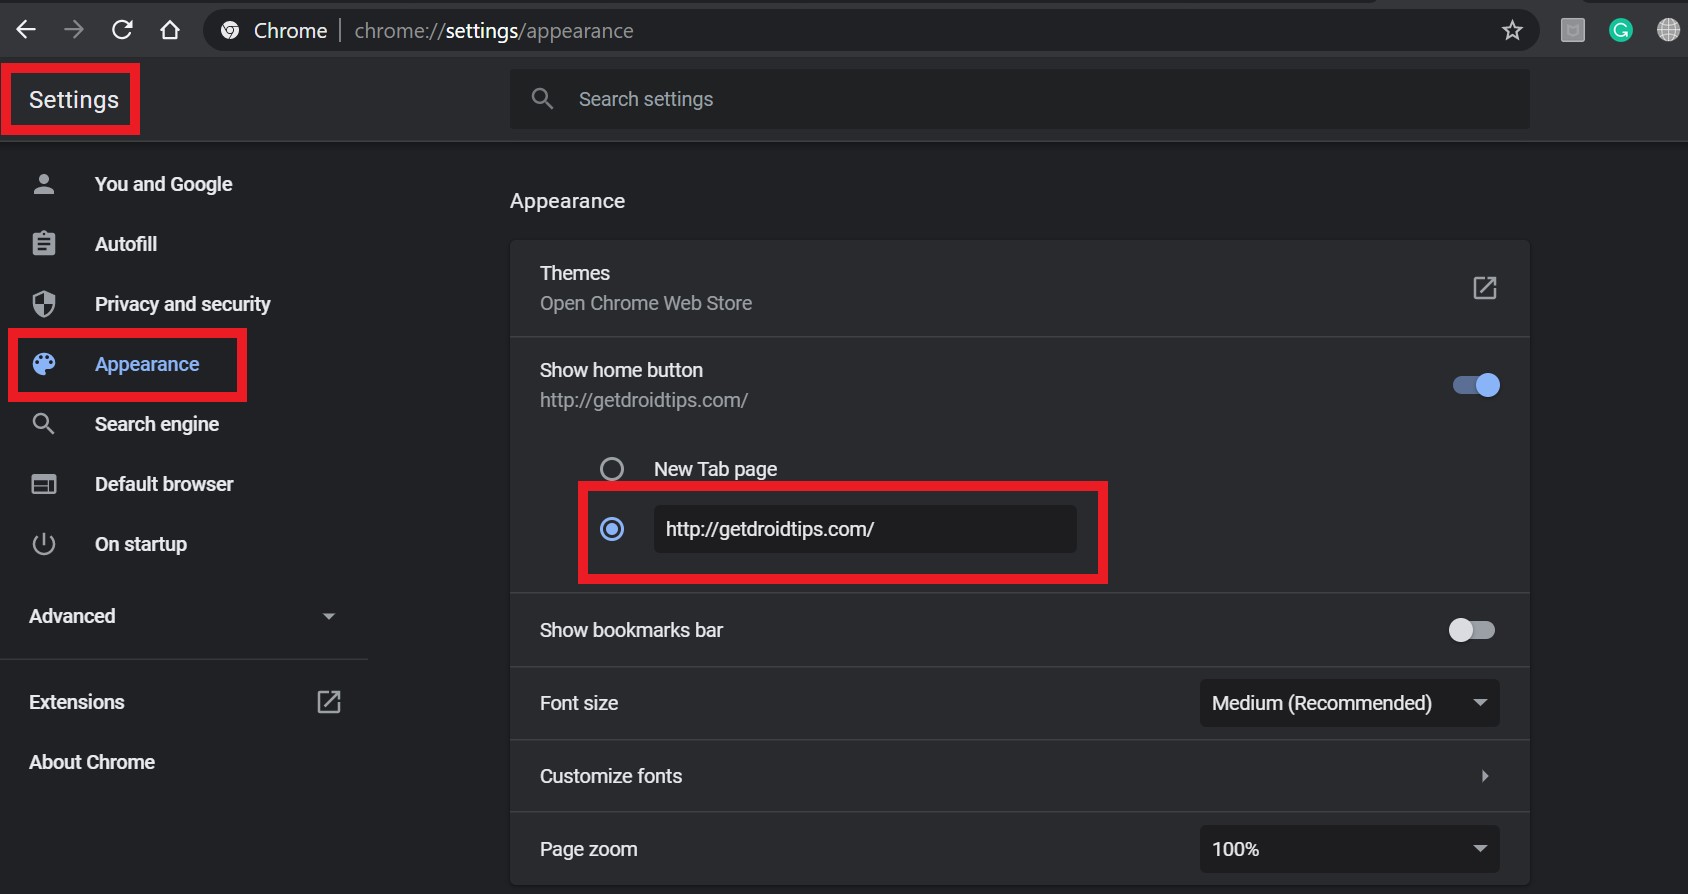
Task: Go to the Search engine section
Action: point(156,424)
